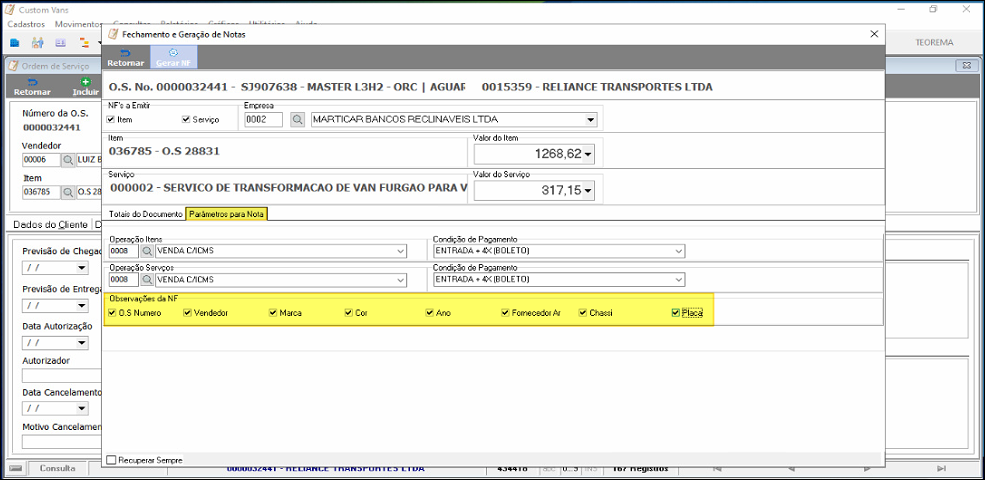Click people icon in main toolbar
The image size is (985, 480).
(x=38, y=43)
